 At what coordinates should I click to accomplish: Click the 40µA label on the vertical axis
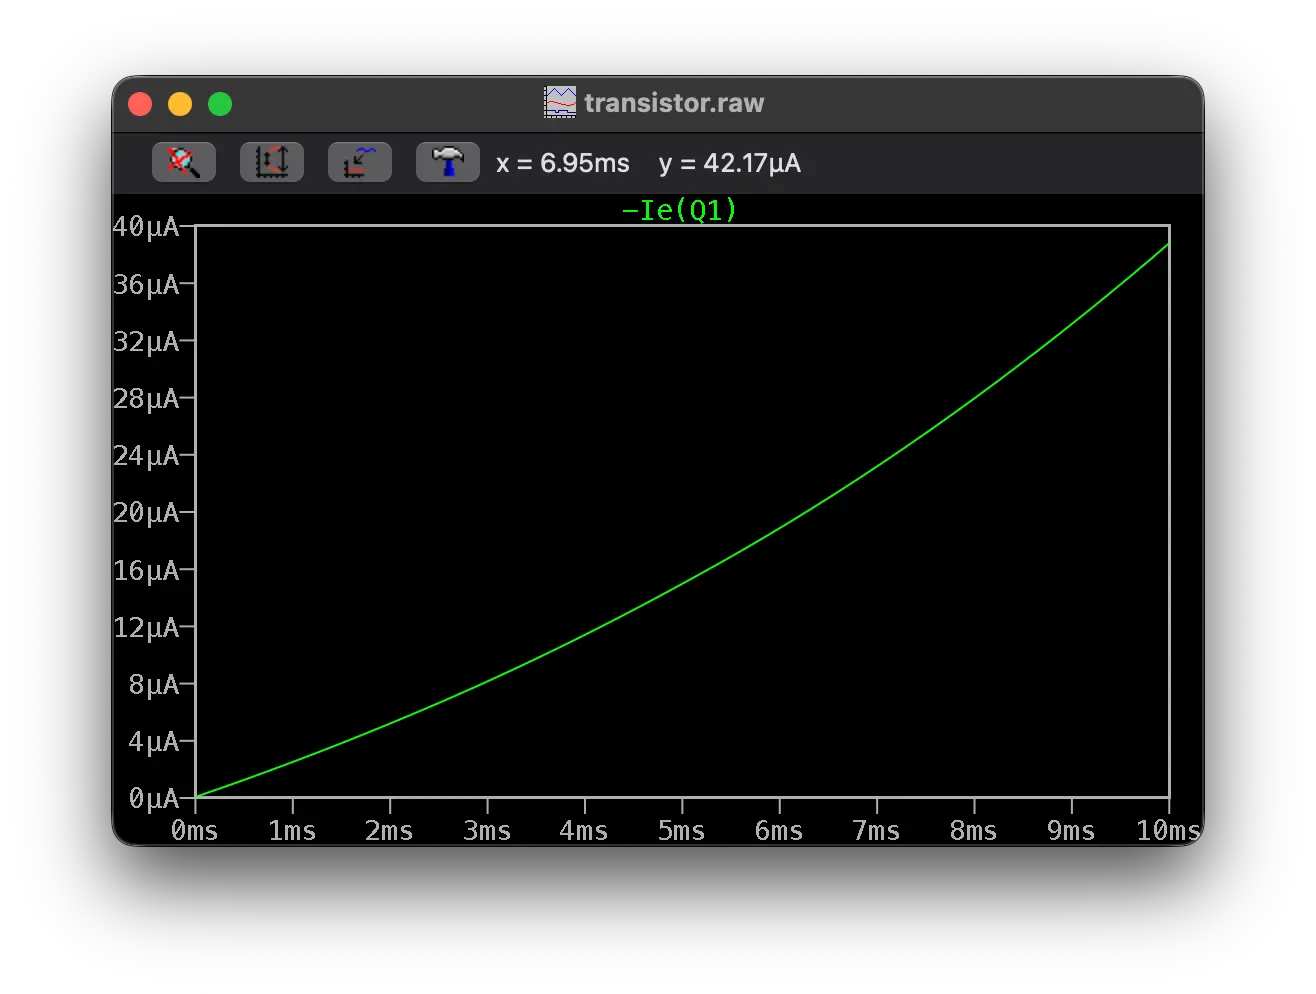146,227
